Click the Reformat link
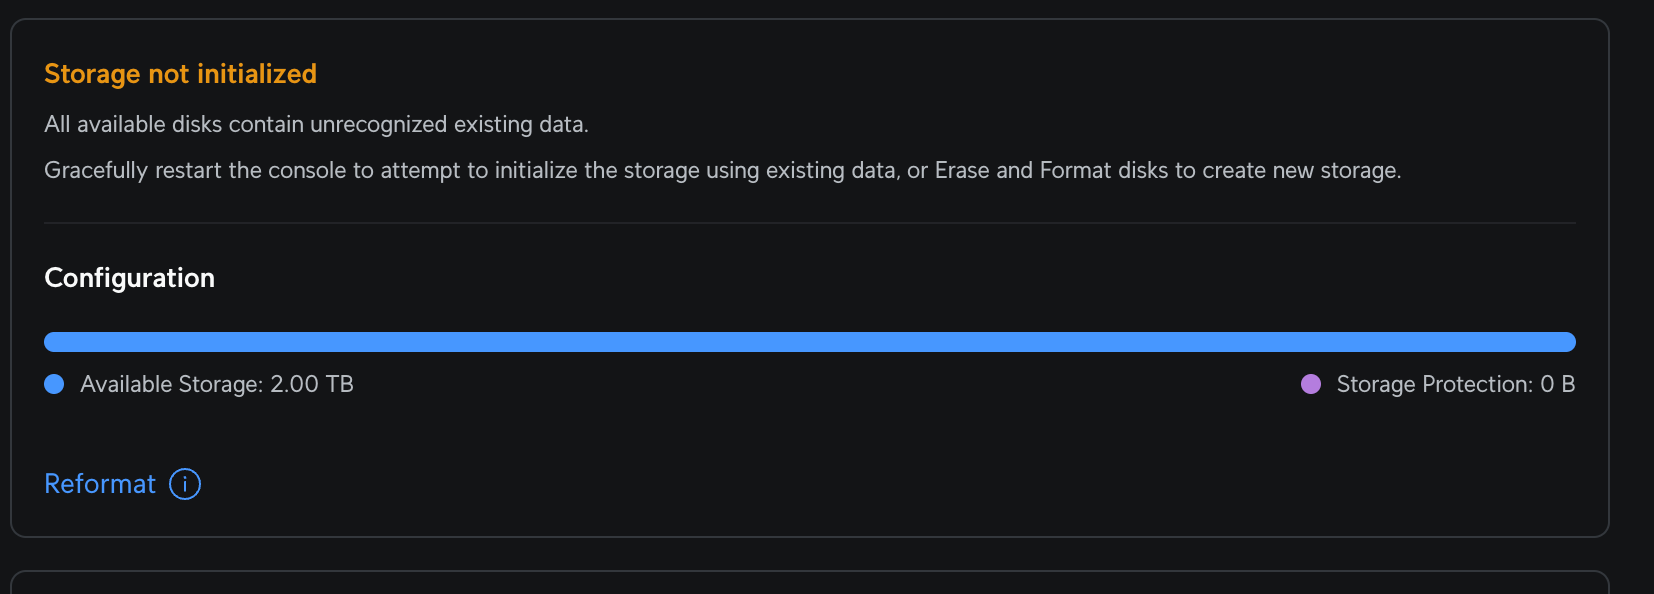Screen dimensions: 1654x594 pyautogui.click(x=100, y=484)
